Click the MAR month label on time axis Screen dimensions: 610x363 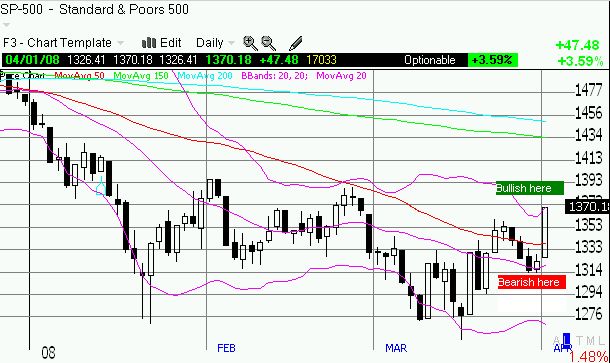click(396, 348)
